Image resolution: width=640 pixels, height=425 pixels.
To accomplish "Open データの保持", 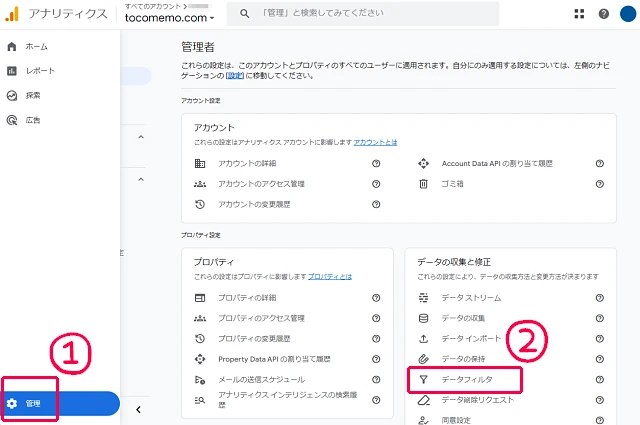I will 463,359.
